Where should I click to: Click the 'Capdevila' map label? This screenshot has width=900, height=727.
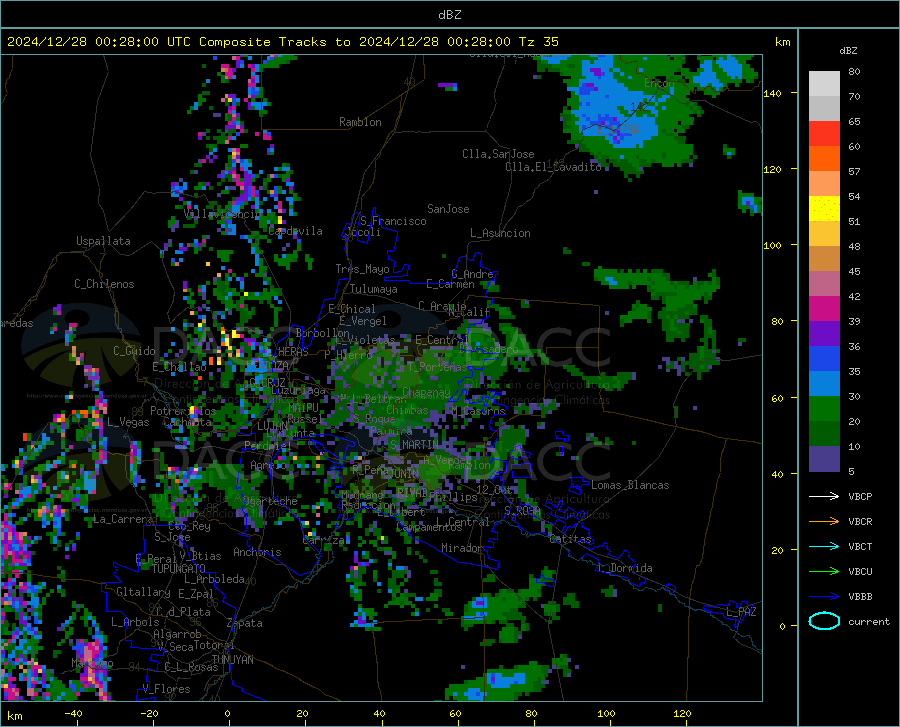pos(295,231)
